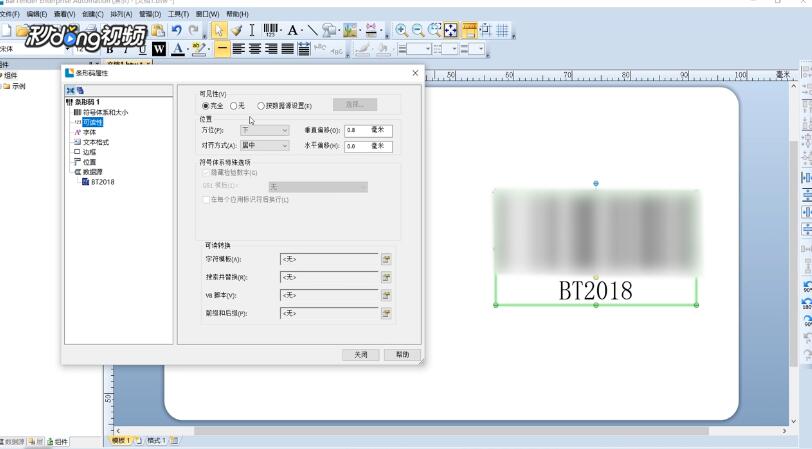This screenshot has width=812, height=449.
Task: Open the line width dropdown in toolbar
Action: pos(418,49)
